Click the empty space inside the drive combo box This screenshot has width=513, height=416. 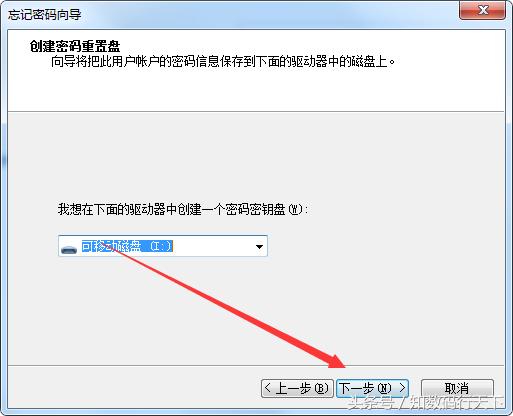click(212, 247)
